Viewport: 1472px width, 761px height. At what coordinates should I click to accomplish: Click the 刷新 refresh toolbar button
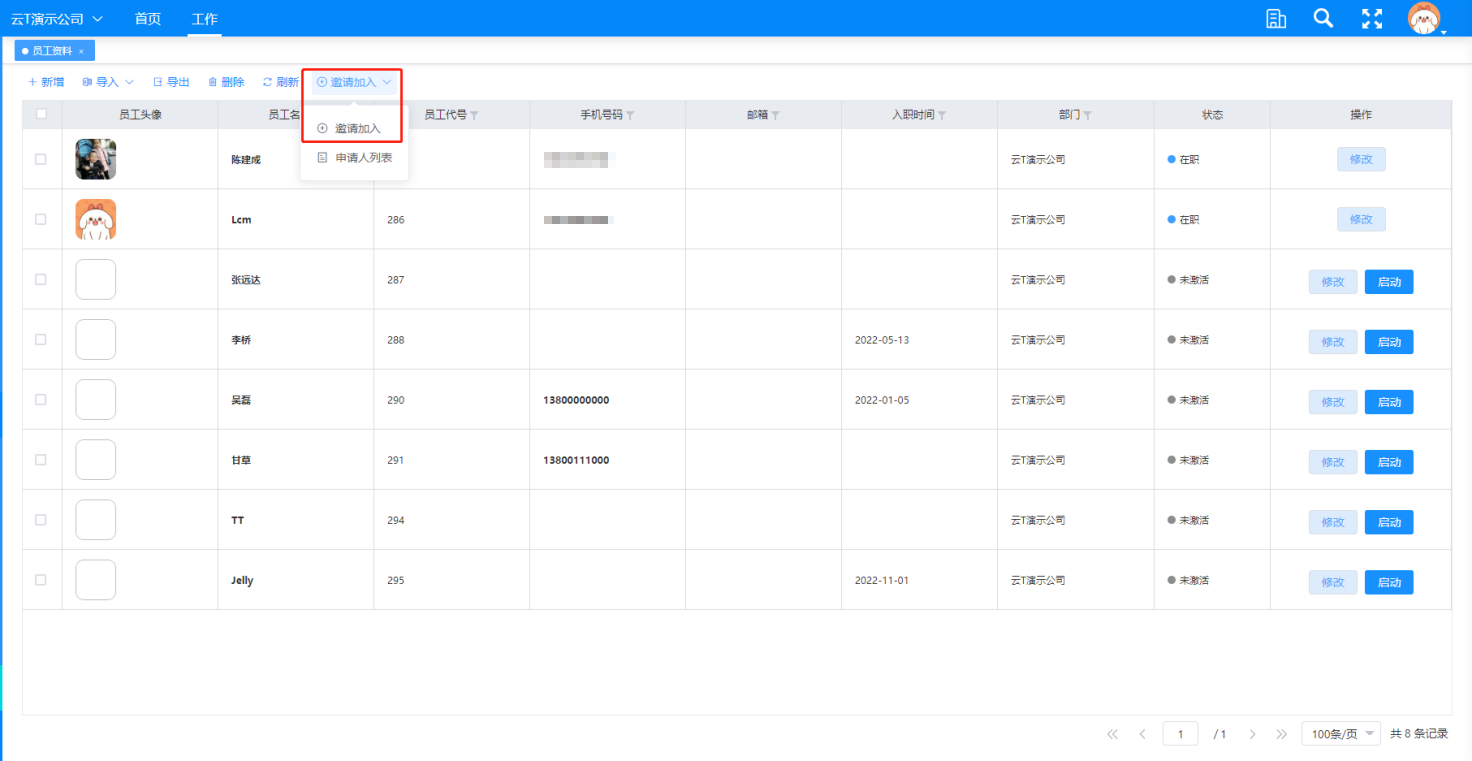coord(280,82)
